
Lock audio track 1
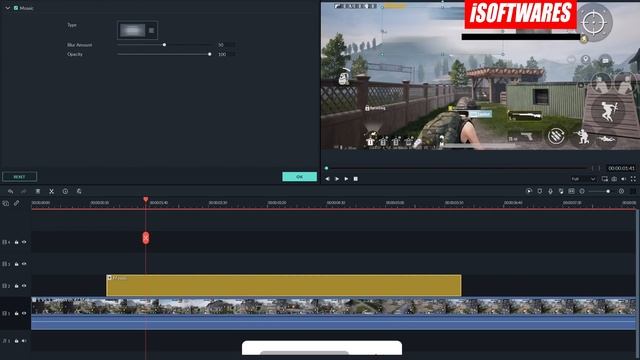16,341
